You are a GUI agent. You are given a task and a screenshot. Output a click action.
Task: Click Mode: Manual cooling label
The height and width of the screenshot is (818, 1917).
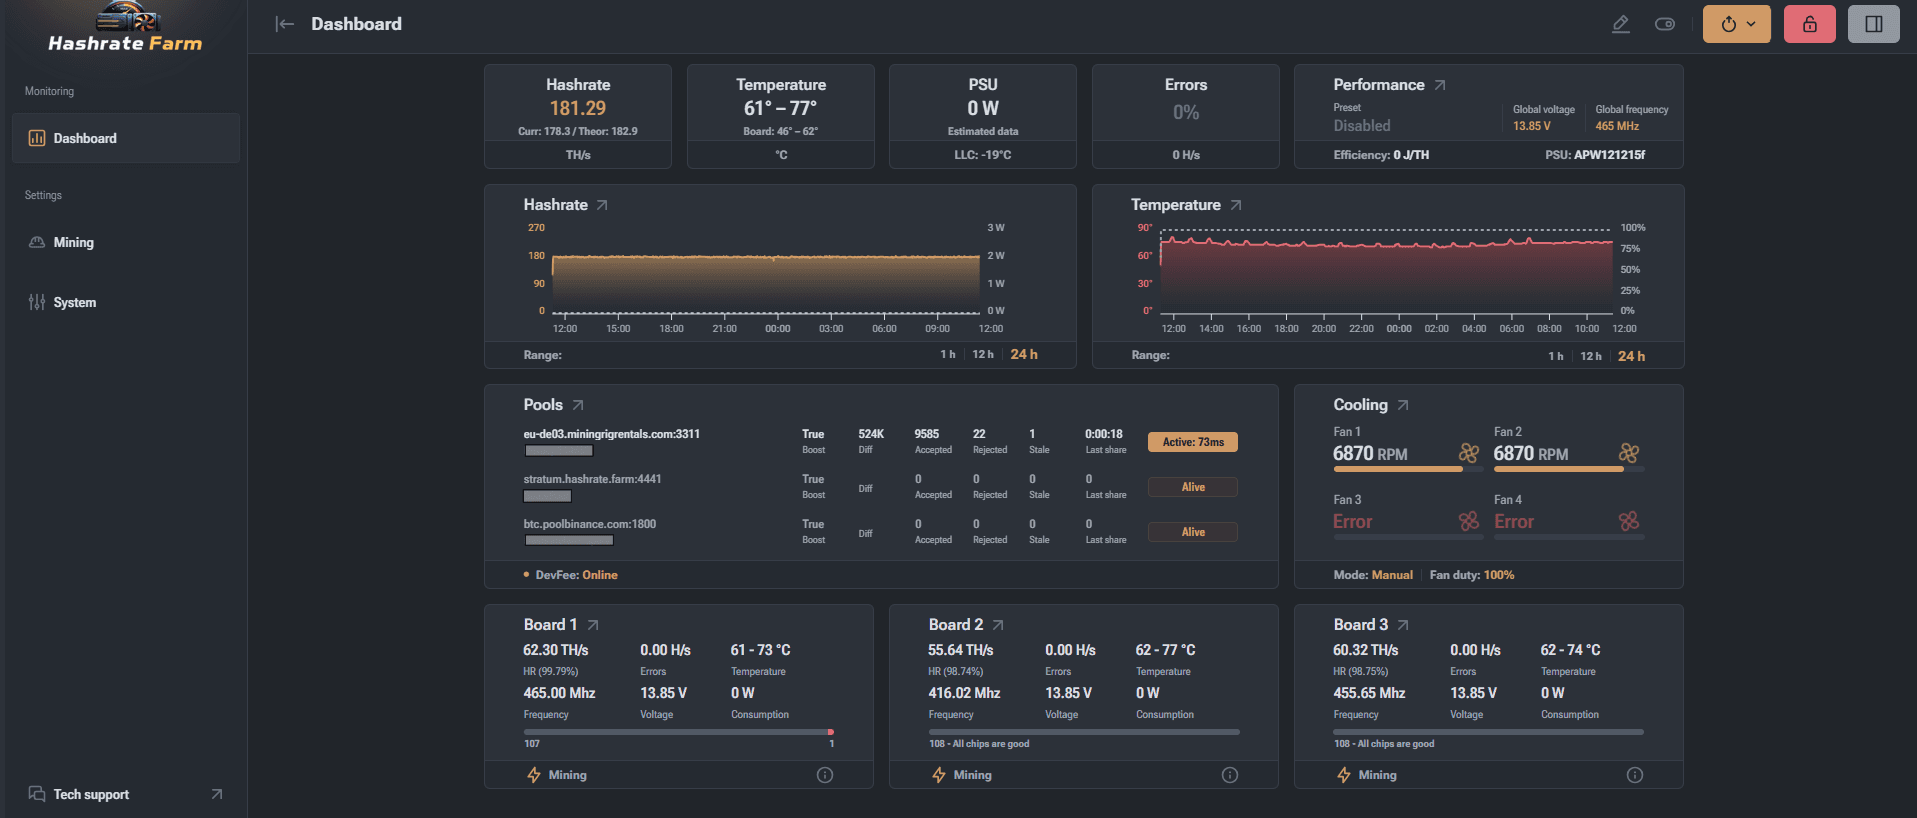[x=1373, y=575]
